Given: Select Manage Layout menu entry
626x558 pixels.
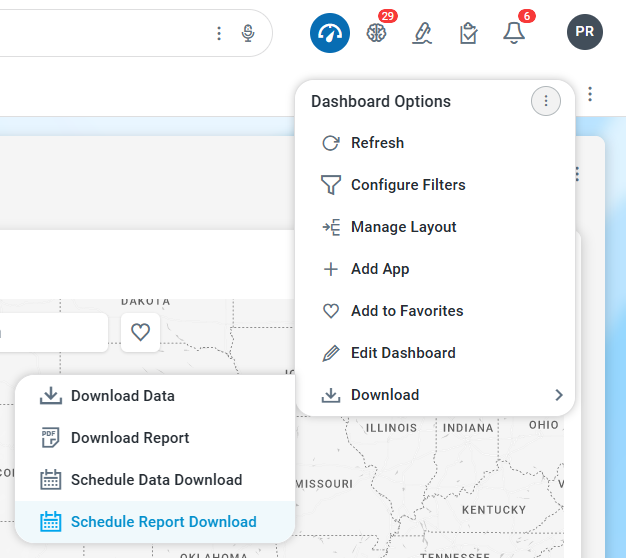Looking at the screenshot, I should pos(403,227).
